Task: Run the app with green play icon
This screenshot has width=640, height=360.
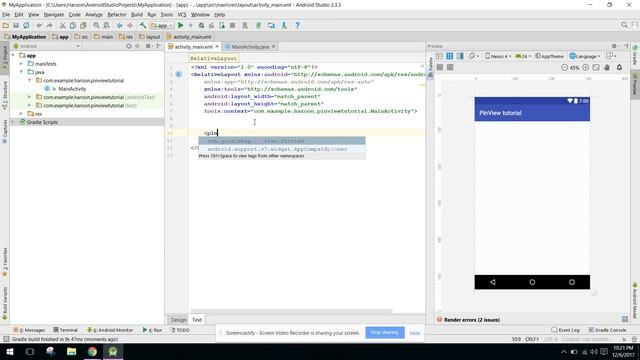Action: [x=180, y=25]
